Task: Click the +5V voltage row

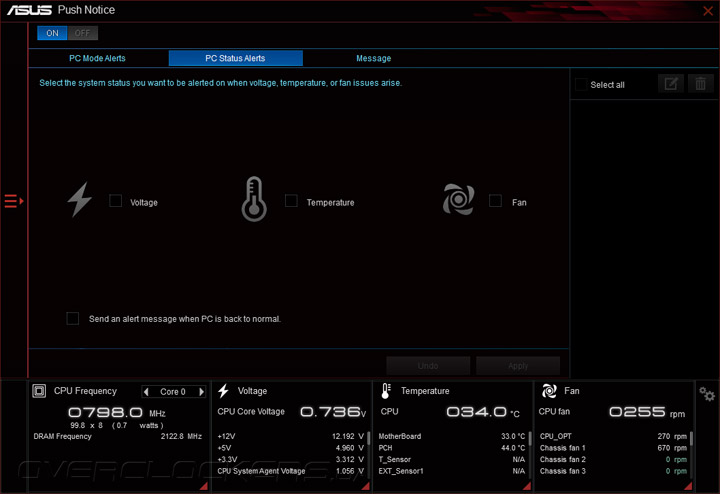Action: 291,448
